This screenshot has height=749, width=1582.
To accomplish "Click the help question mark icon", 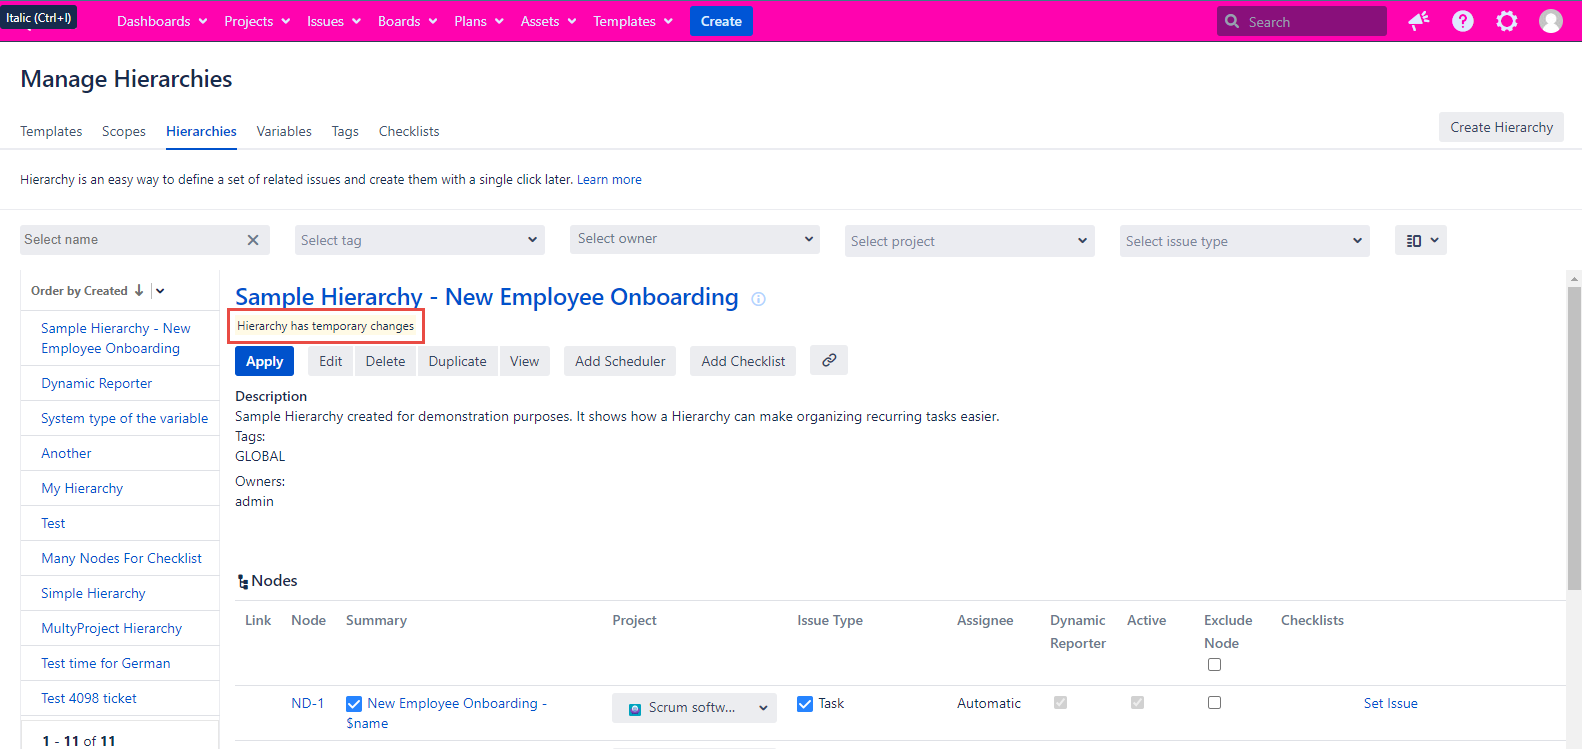I will (1462, 21).
